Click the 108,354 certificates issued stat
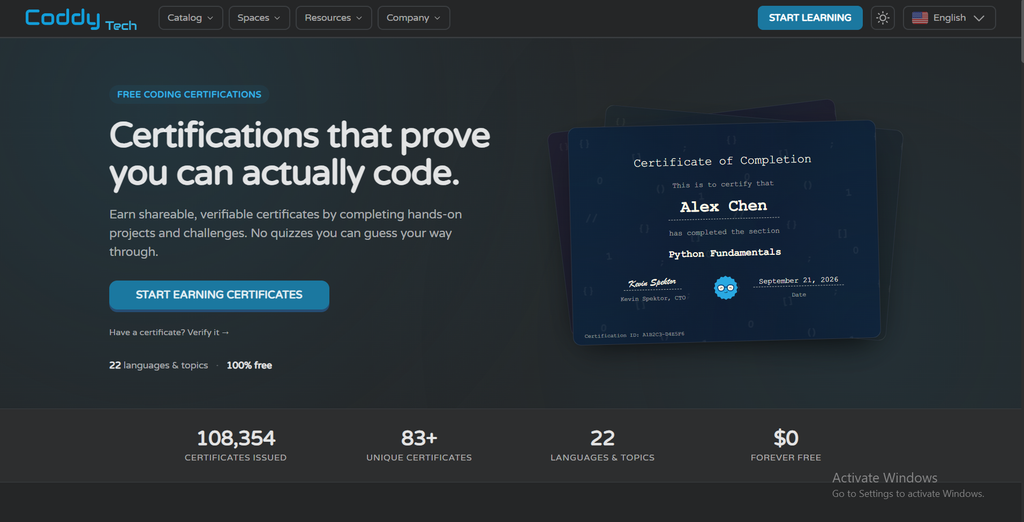Image resolution: width=1024 pixels, height=522 pixels. 236,445
